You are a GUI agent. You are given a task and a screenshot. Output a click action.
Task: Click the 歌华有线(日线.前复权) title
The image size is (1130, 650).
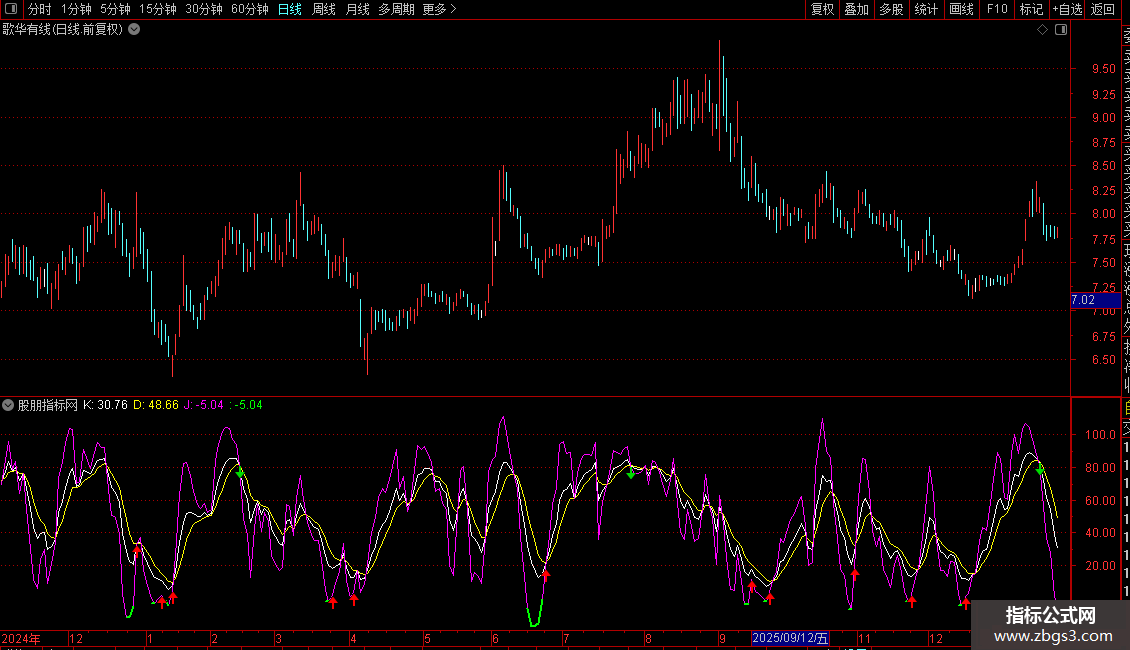coord(63,30)
